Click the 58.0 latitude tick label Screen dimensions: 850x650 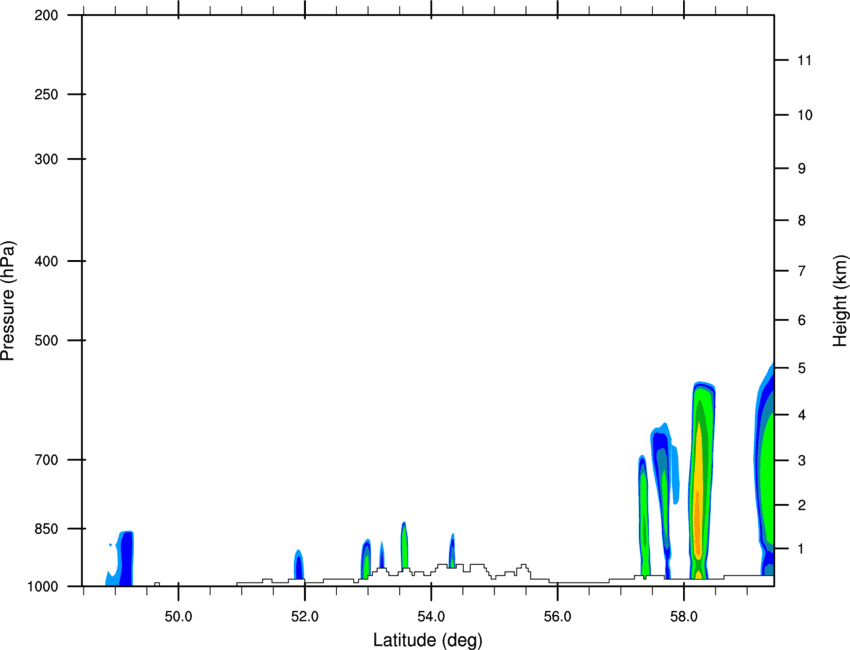coord(684,617)
